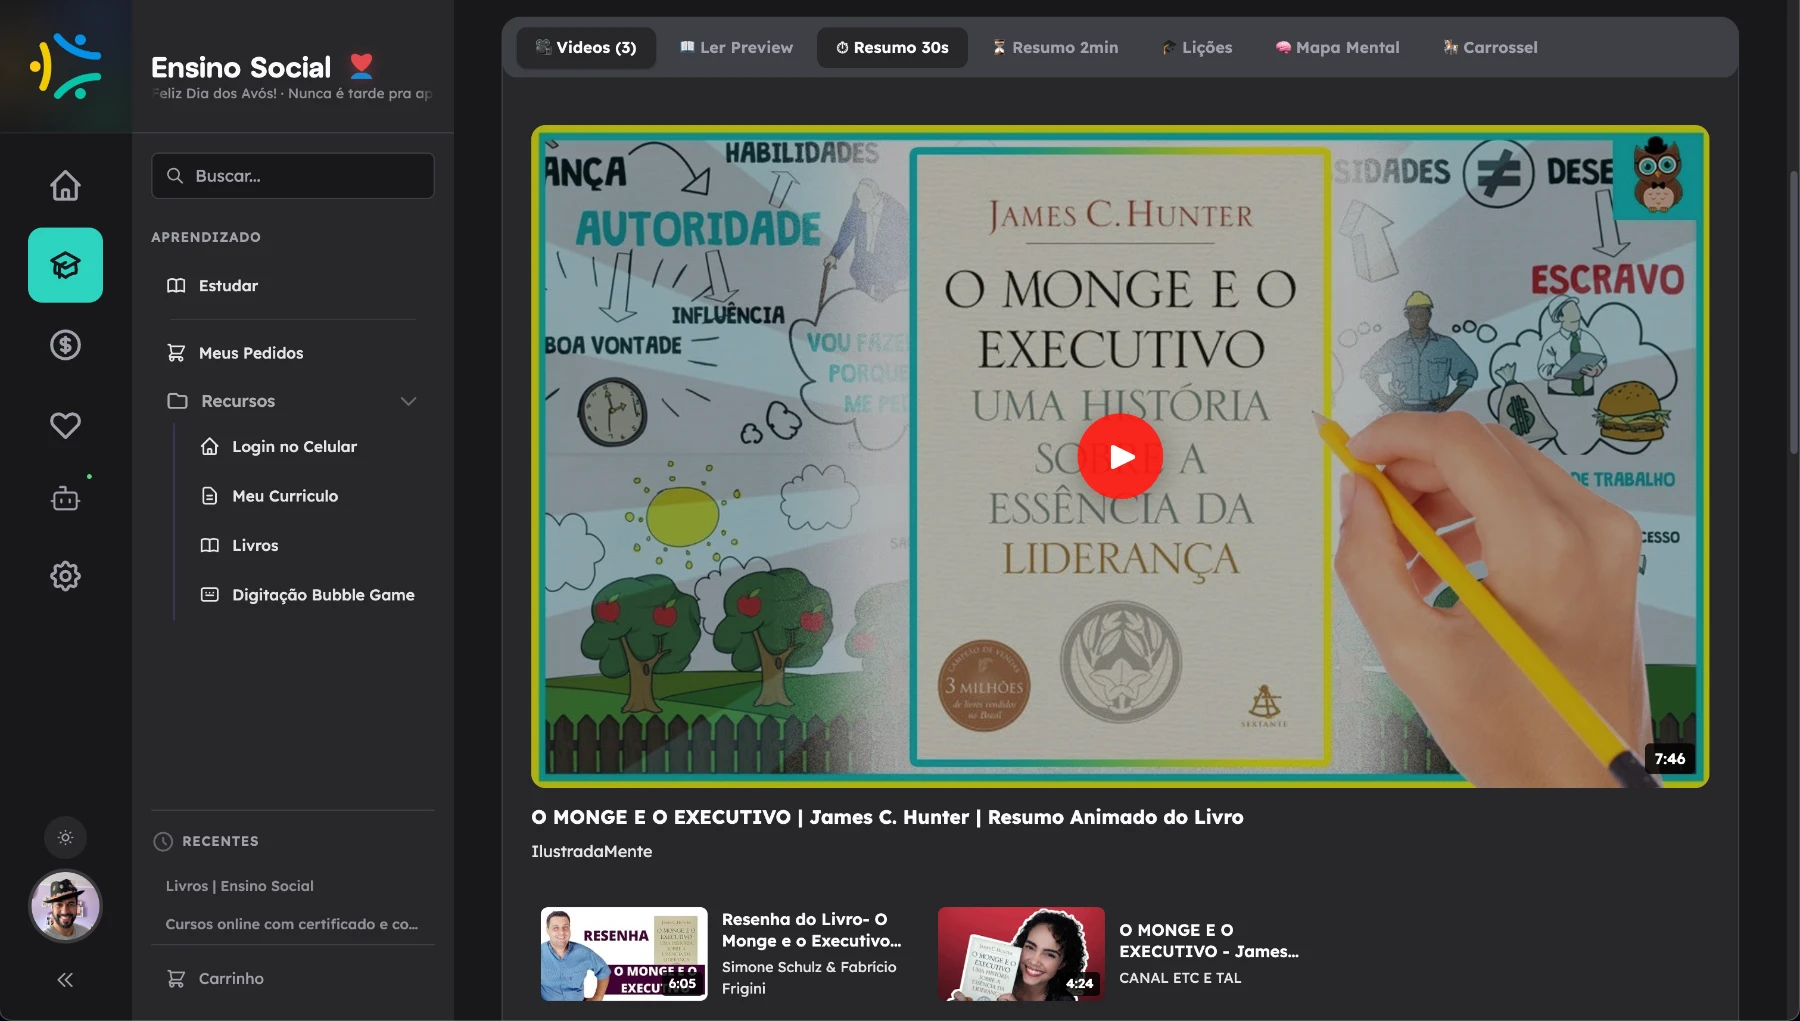This screenshot has width=1800, height=1021.
Task: Switch to Videos (3) tab
Action: coord(586,48)
